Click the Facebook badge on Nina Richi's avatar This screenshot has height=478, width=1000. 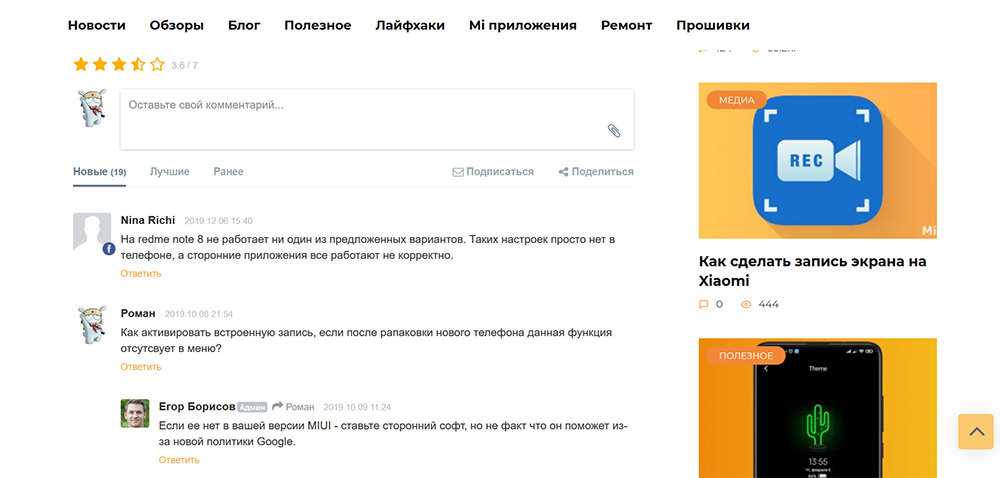[108, 249]
